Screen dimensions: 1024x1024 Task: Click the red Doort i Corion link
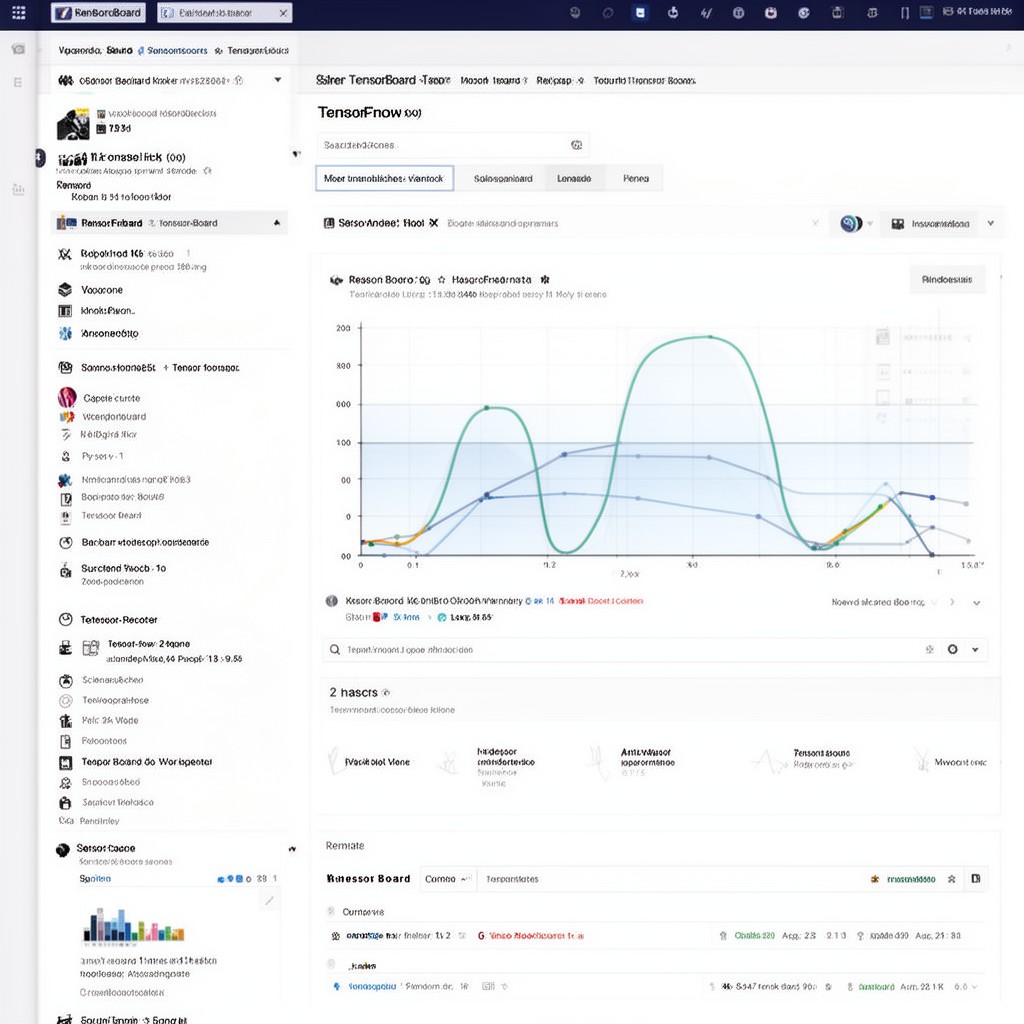[601, 601]
